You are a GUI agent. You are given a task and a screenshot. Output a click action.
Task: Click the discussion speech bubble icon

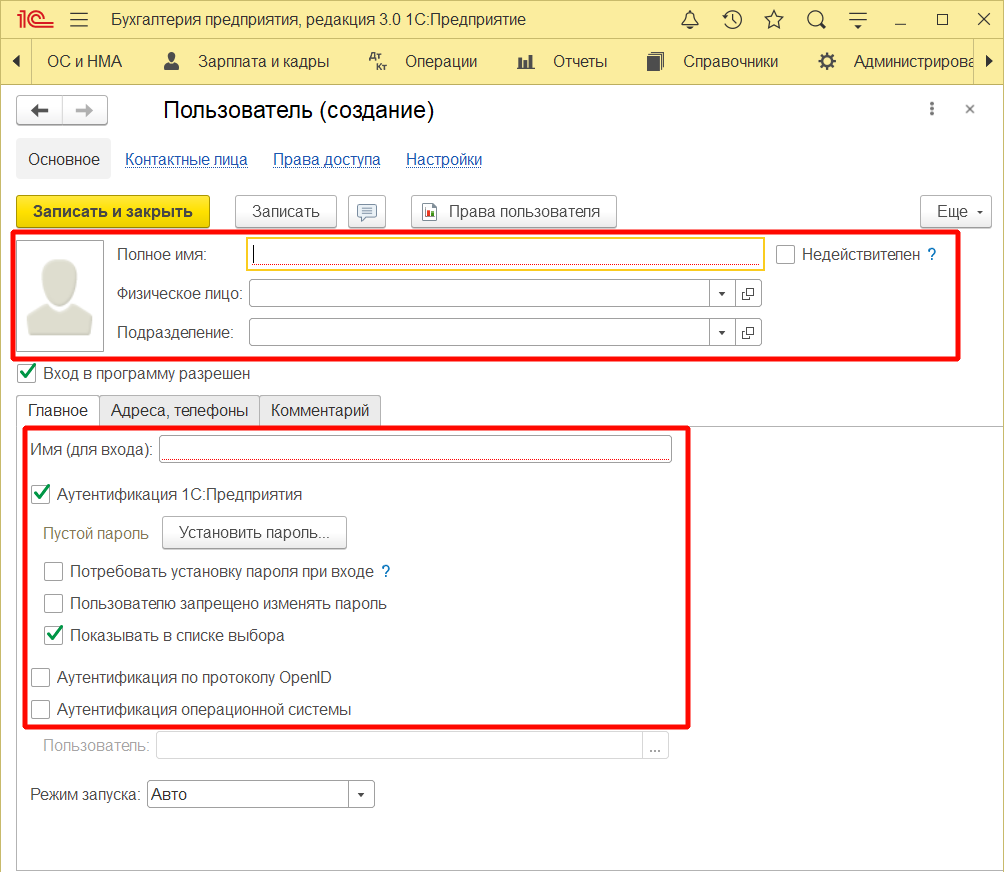click(x=367, y=212)
